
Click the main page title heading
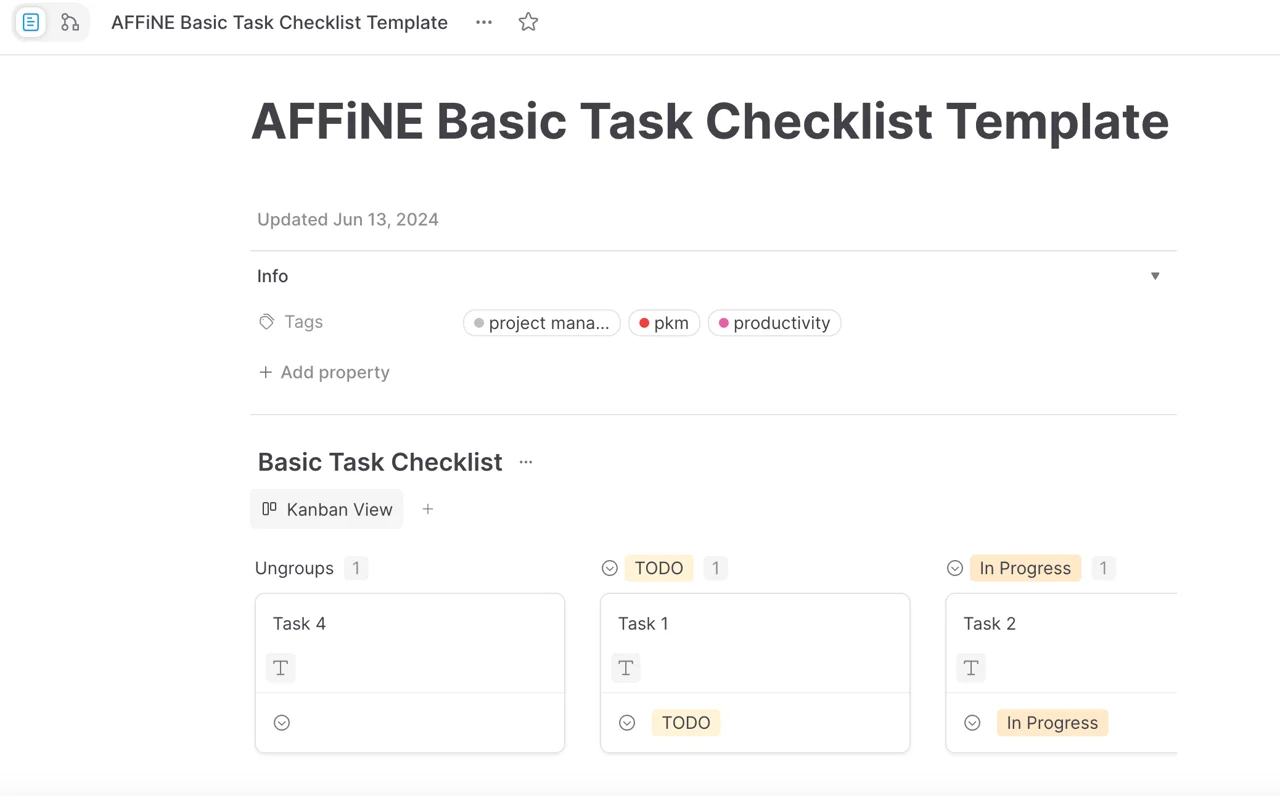point(710,121)
